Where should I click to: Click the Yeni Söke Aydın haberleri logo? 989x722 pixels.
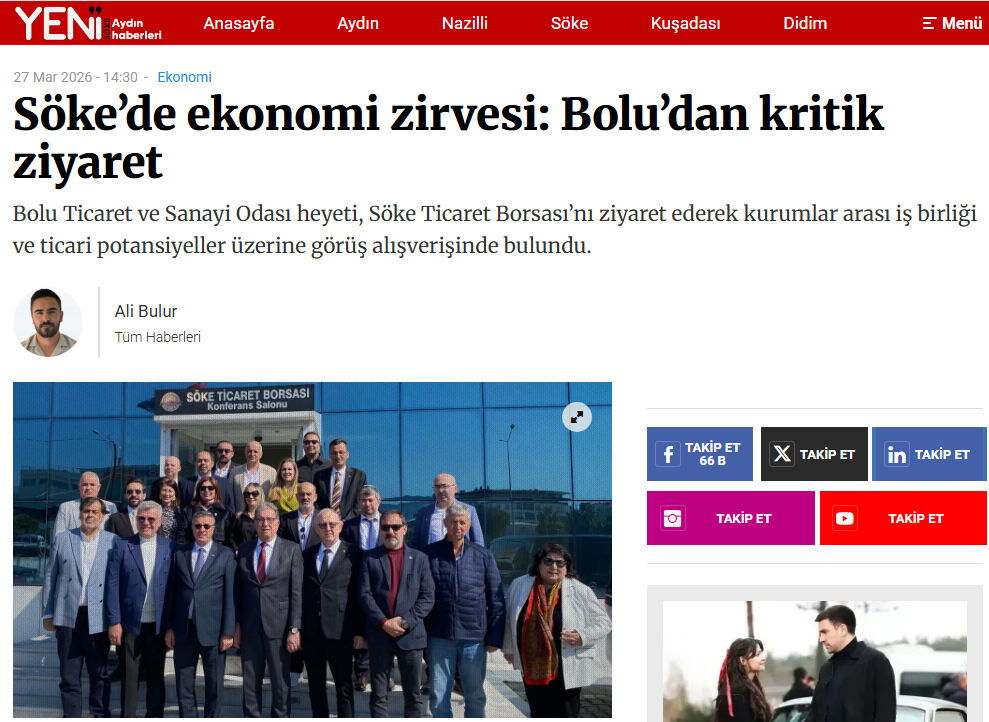point(88,23)
